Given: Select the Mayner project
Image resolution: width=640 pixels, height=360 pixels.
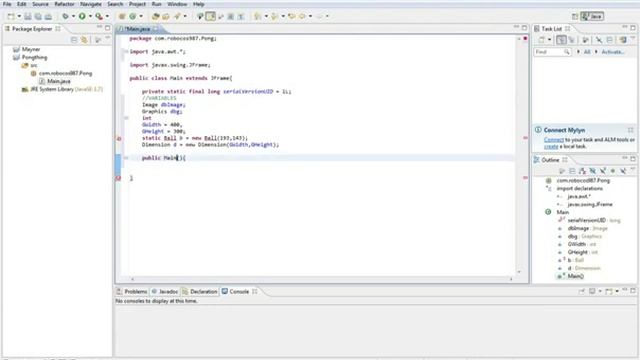Looking at the screenshot, I should pos(27,49).
